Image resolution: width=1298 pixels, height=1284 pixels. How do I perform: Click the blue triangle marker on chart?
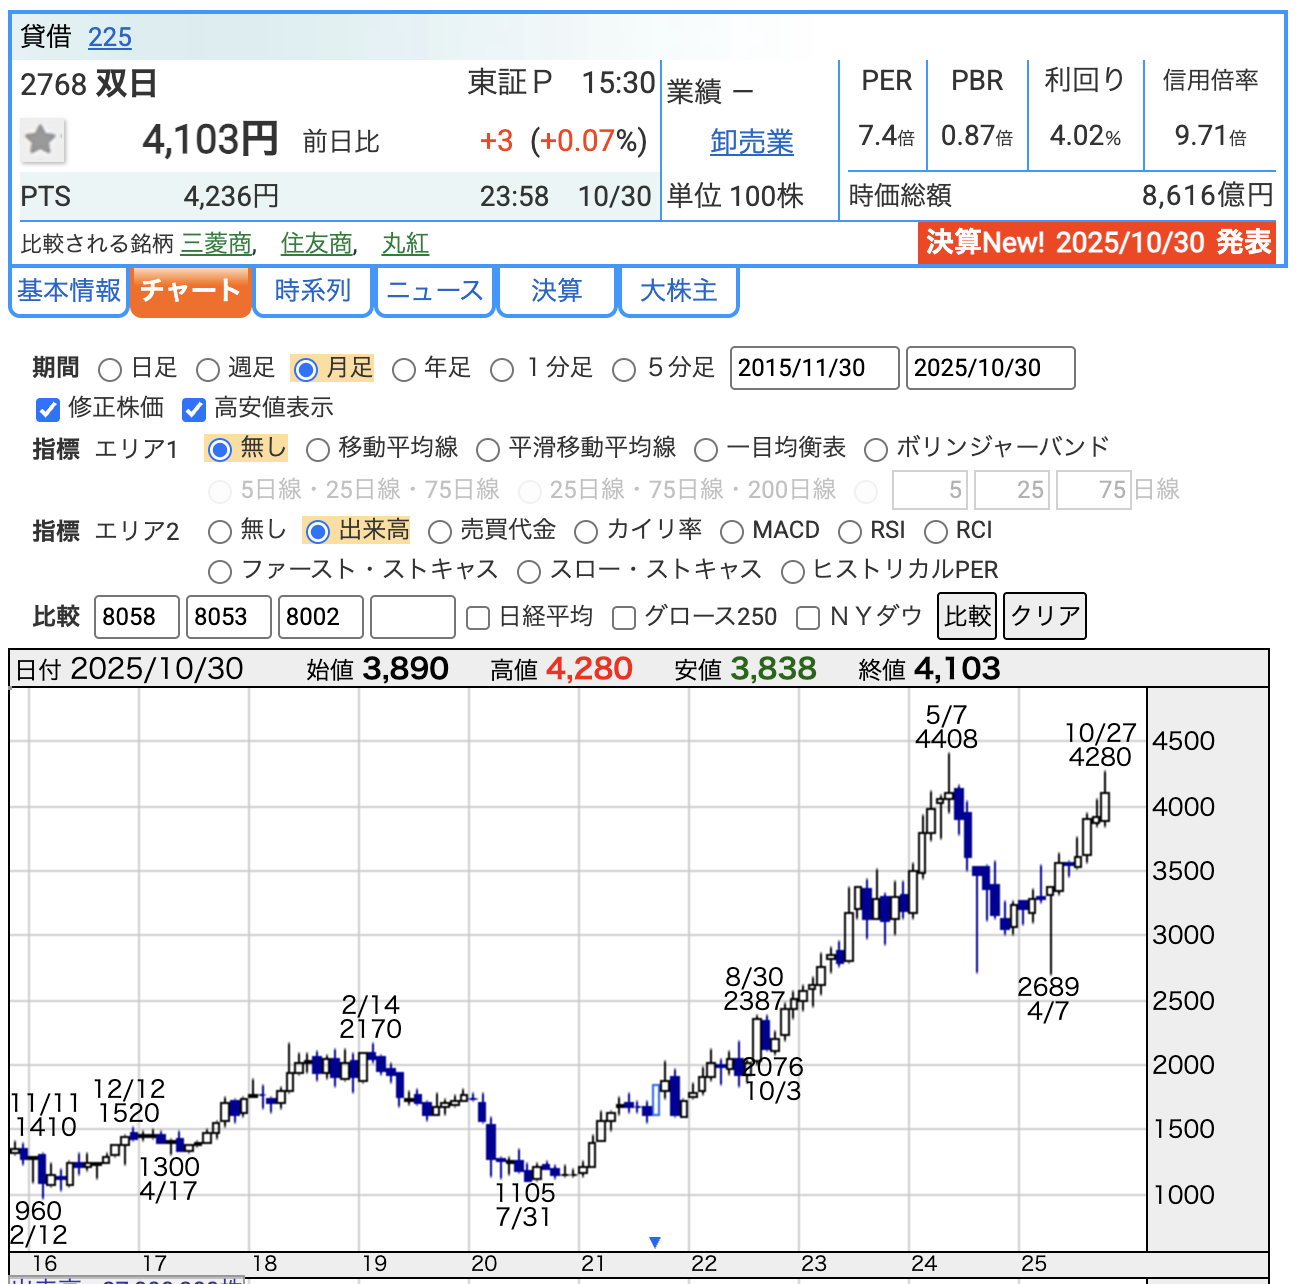pos(655,1242)
